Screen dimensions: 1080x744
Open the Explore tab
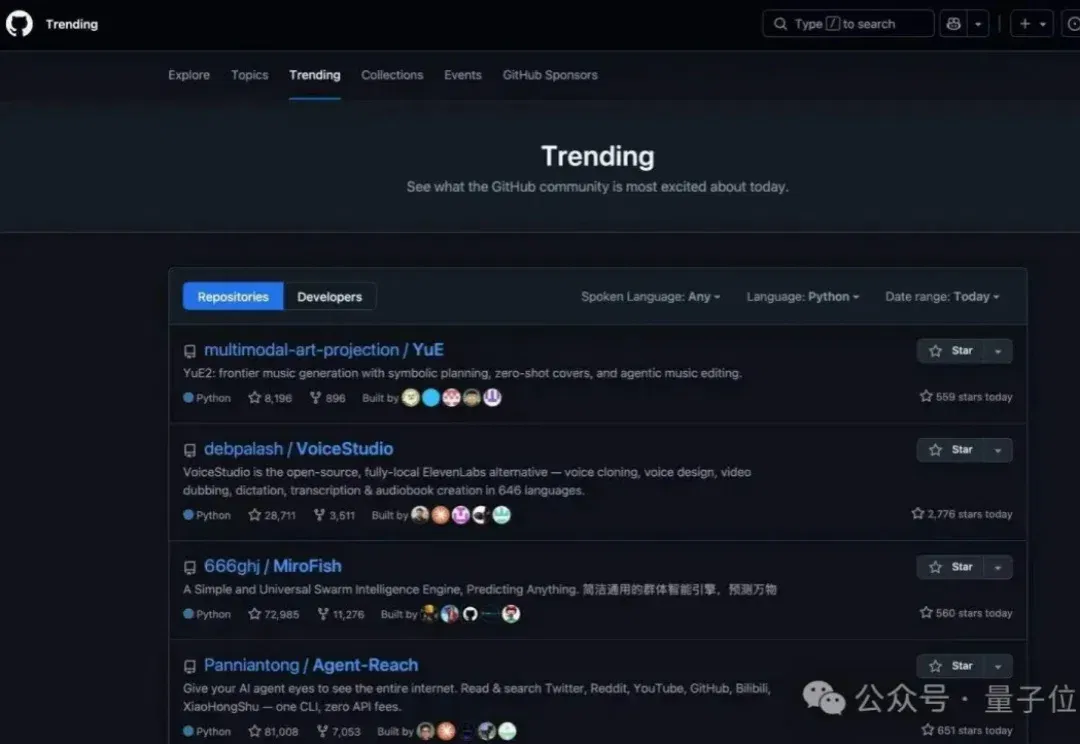(189, 75)
